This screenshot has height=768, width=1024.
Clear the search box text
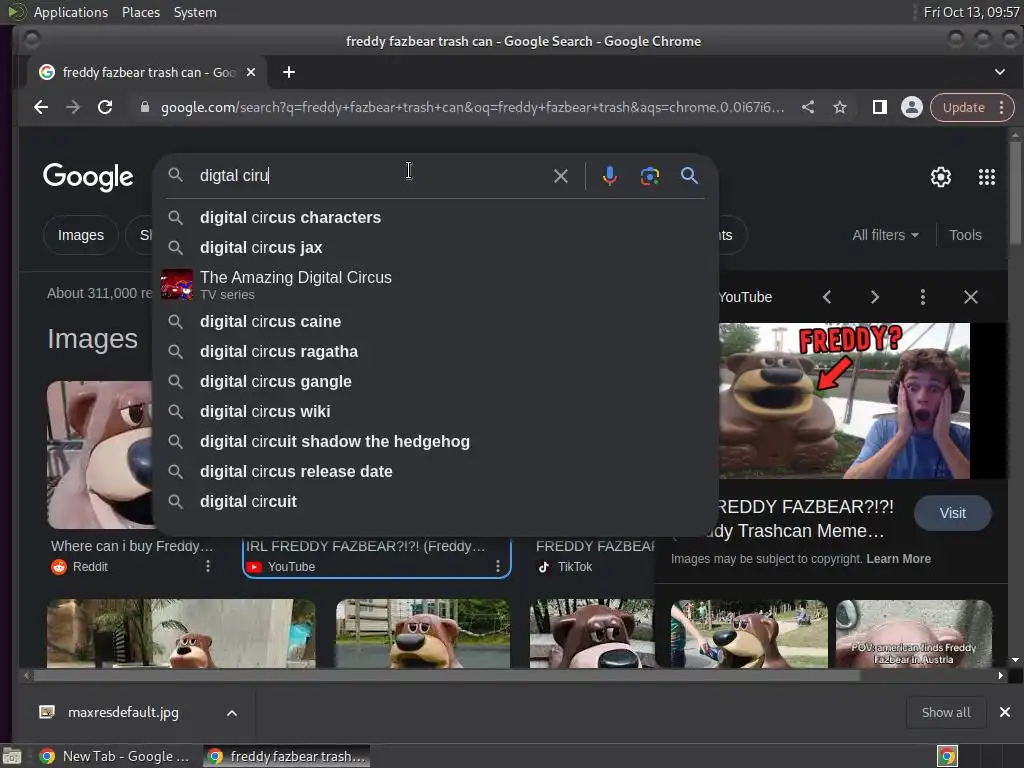click(x=560, y=176)
